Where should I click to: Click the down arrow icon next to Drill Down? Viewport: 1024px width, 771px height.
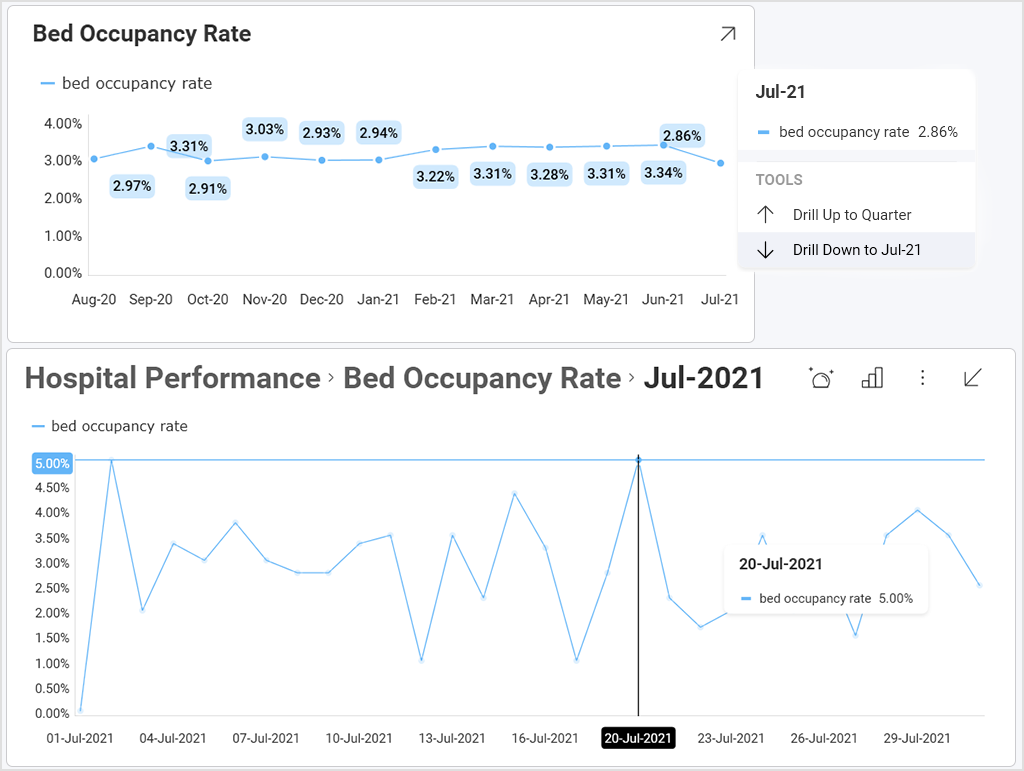766,250
